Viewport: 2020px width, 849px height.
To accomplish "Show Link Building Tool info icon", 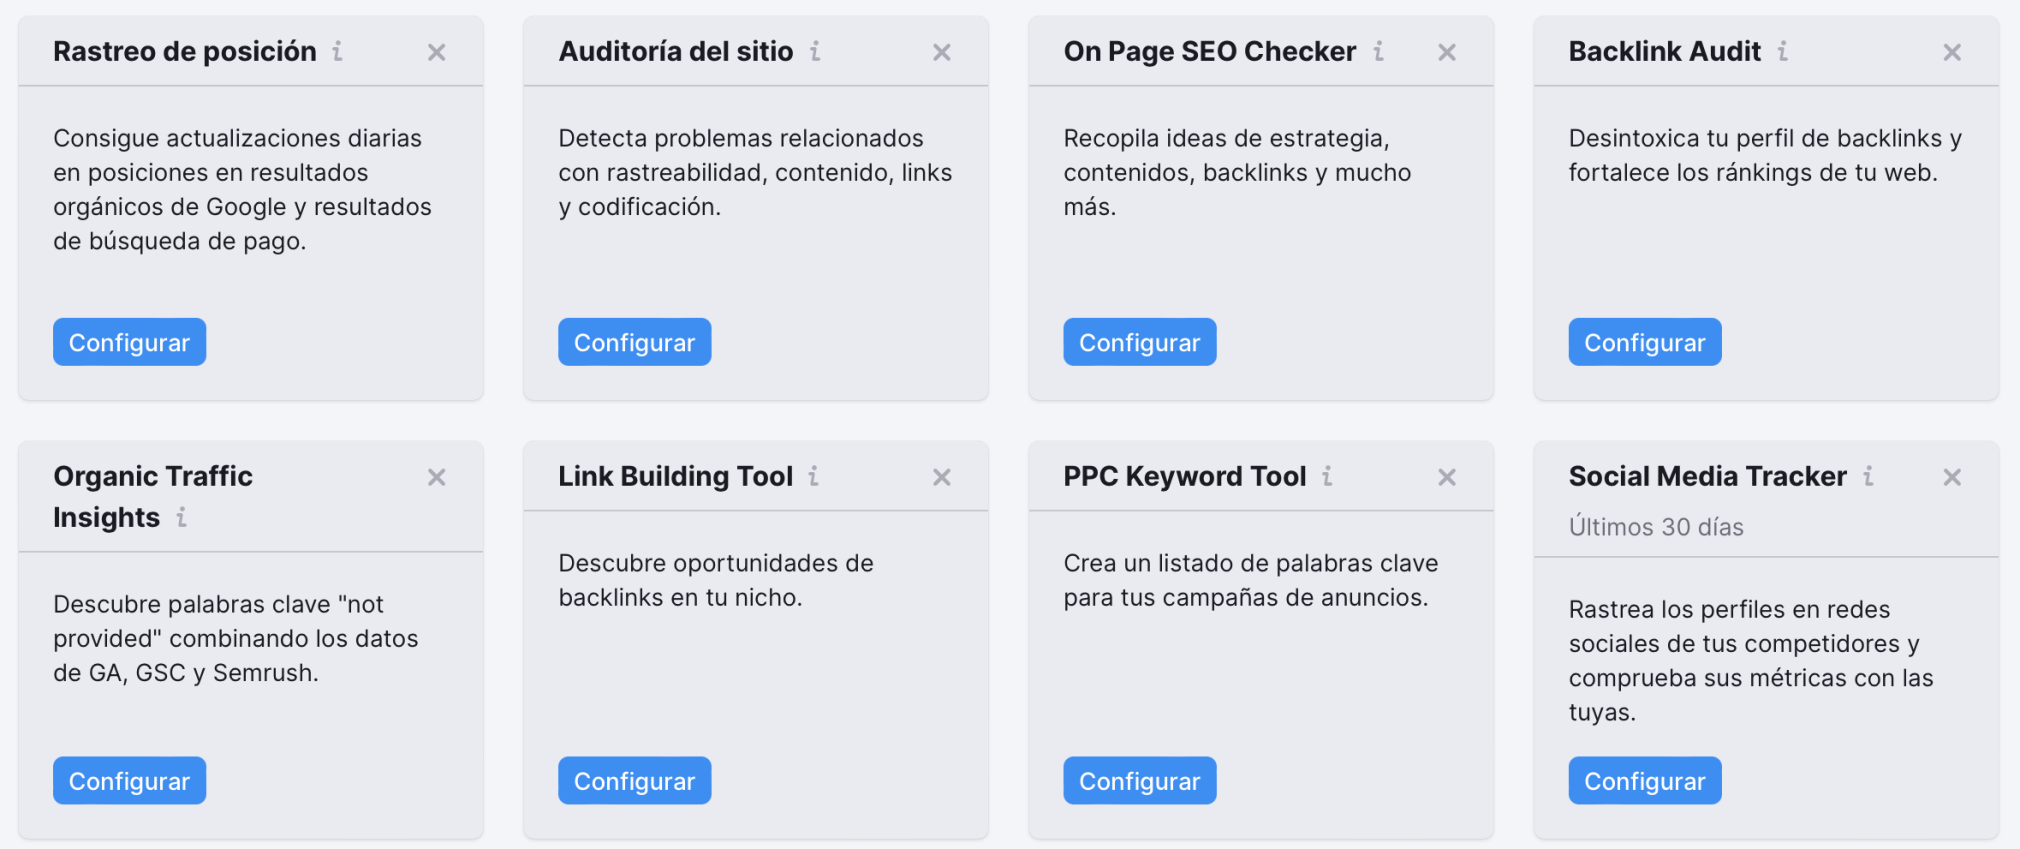I will coord(814,476).
